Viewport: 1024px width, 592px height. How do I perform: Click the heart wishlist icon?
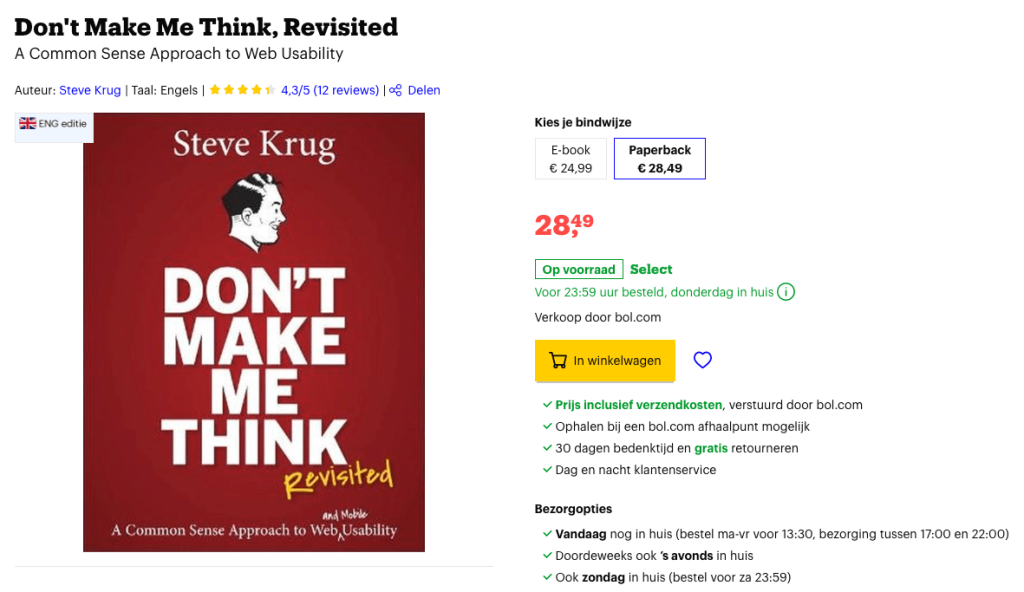(x=703, y=360)
